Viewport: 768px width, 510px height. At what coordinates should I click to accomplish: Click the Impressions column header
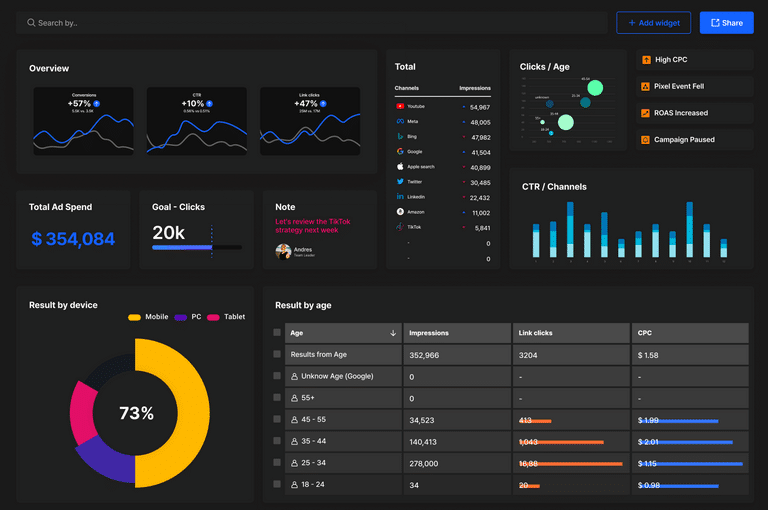pyautogui.click(x=429, y=333)
